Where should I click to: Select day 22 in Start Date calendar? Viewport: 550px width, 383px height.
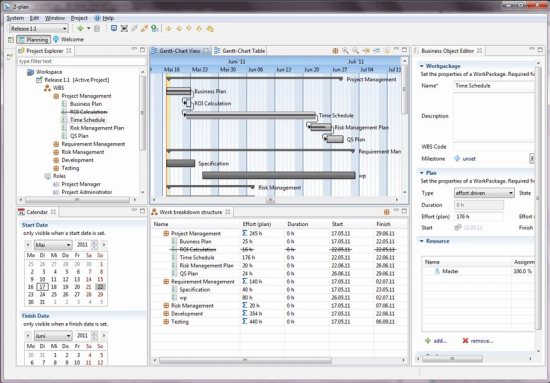[100, 287]
